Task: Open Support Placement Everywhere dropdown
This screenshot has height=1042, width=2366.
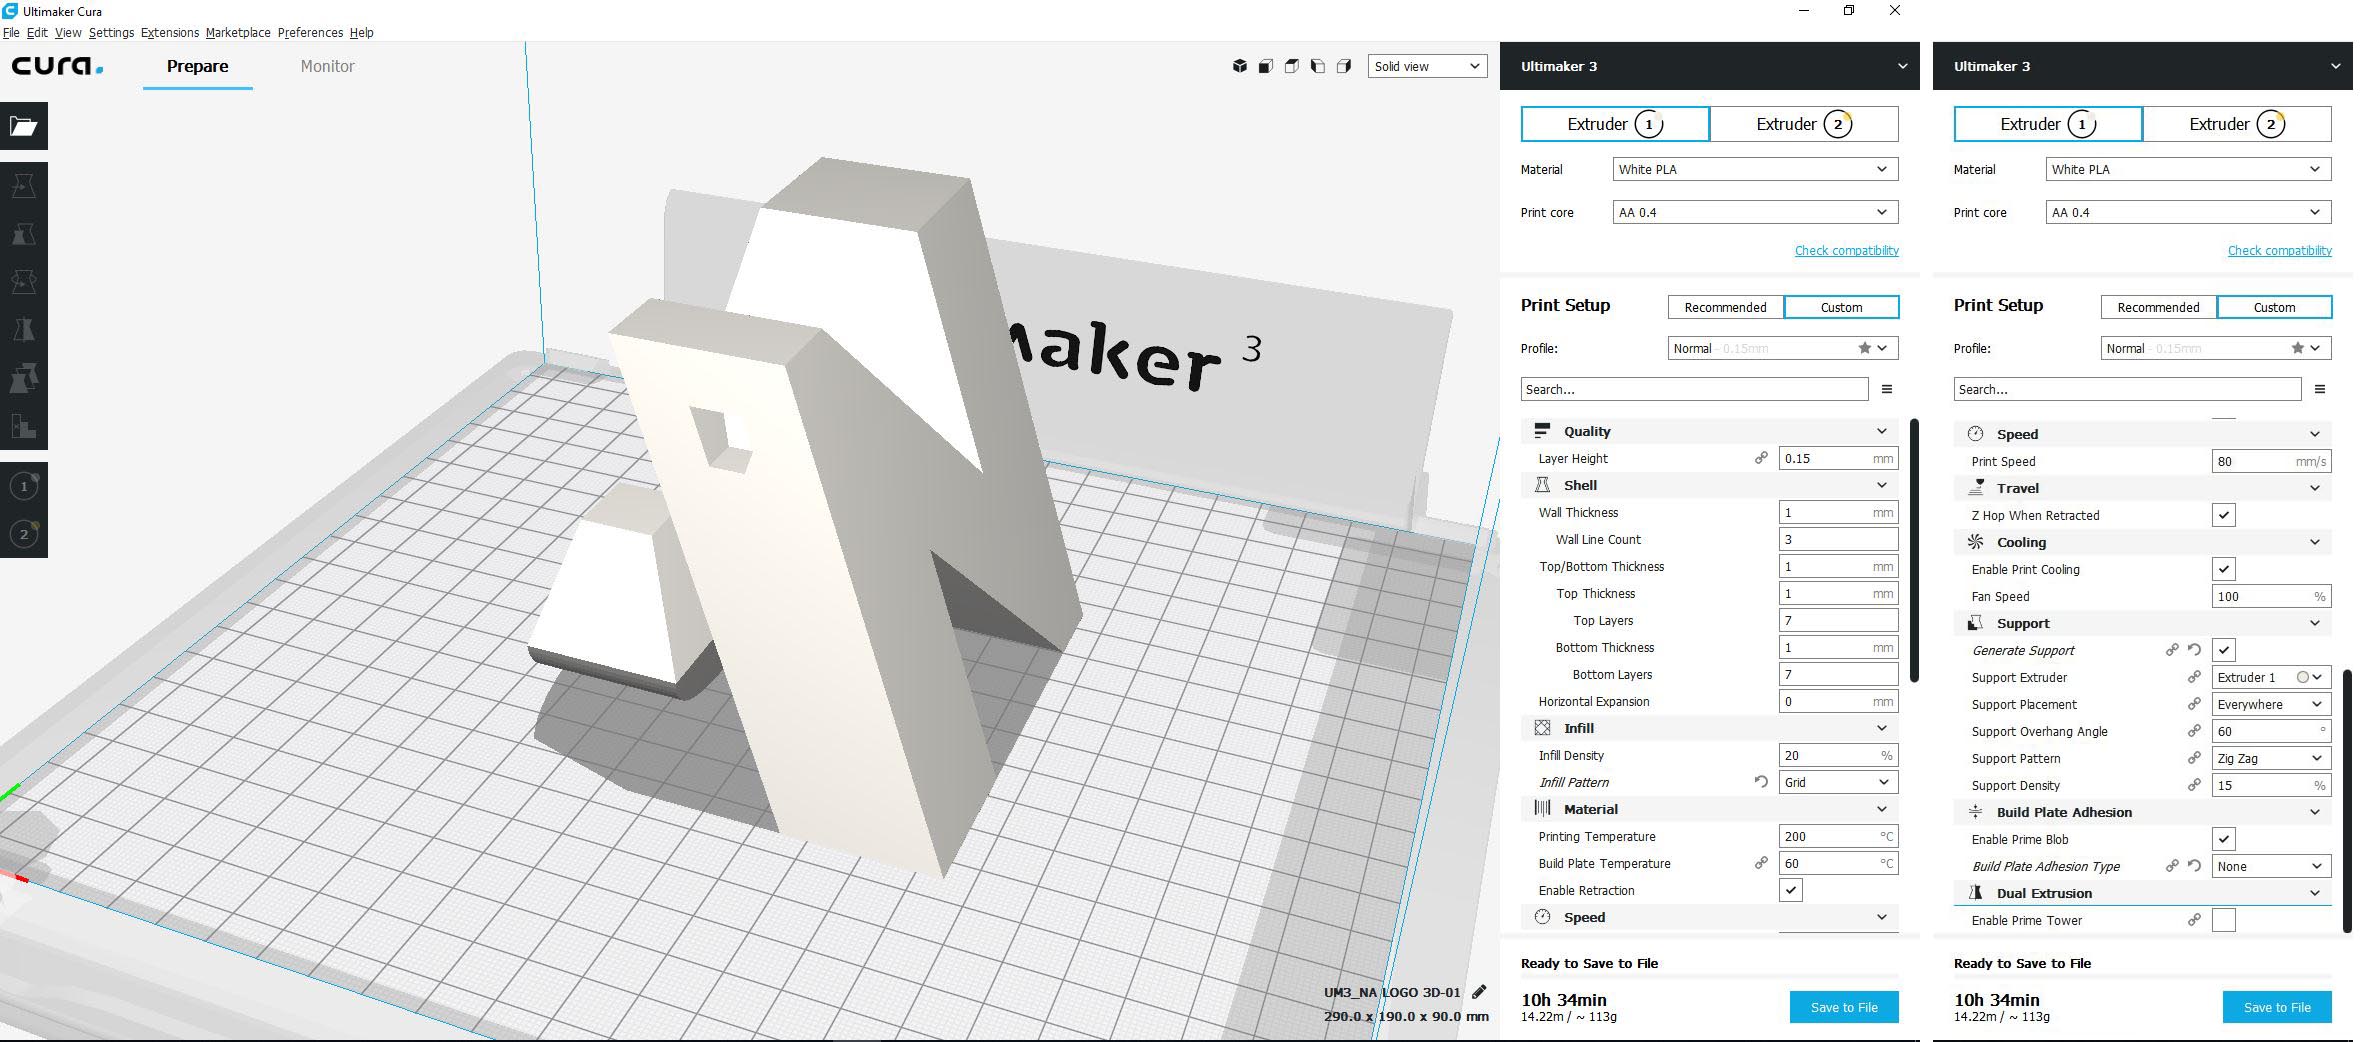Action: 2271,704
